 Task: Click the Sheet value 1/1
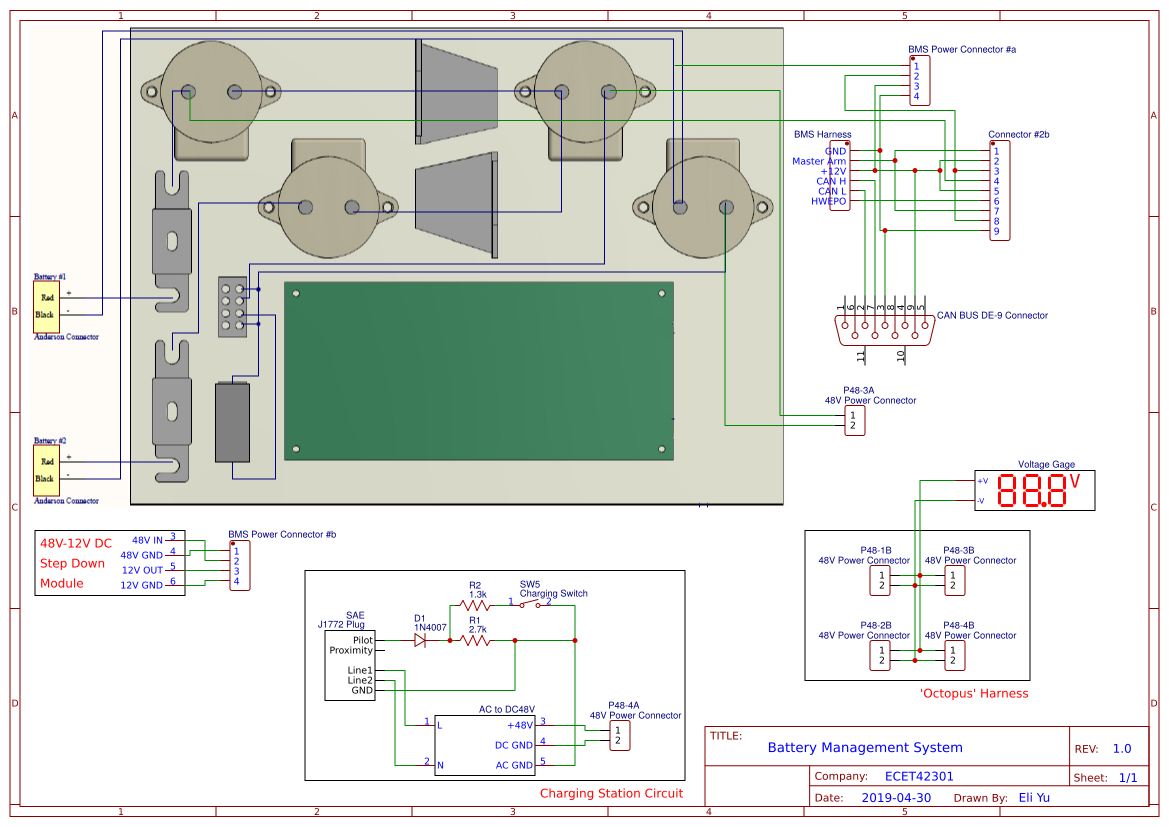point(1128,778)
